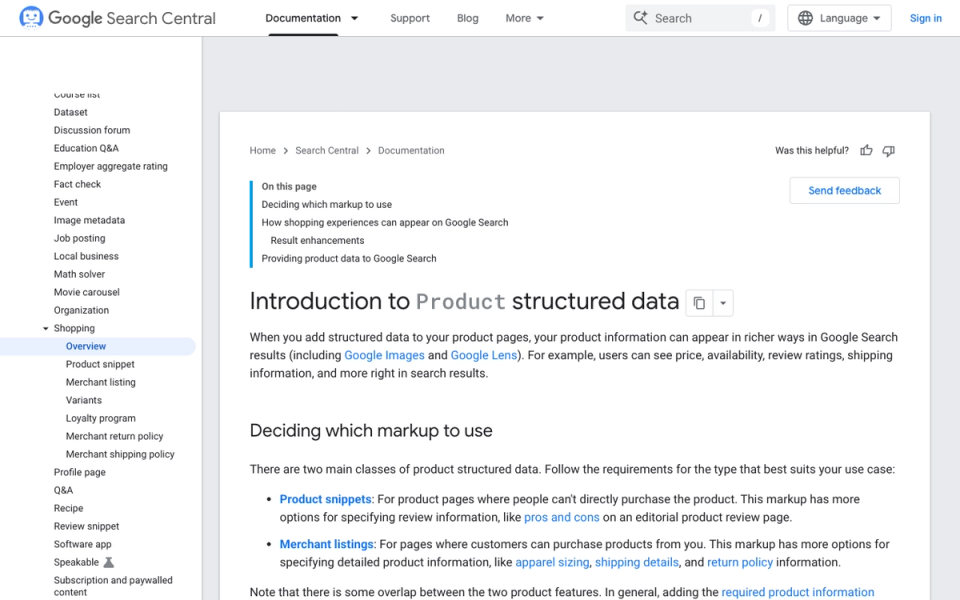Open the apparel sizing link
This screenshot has height=600, width=960.
click(x=552, y=562)
